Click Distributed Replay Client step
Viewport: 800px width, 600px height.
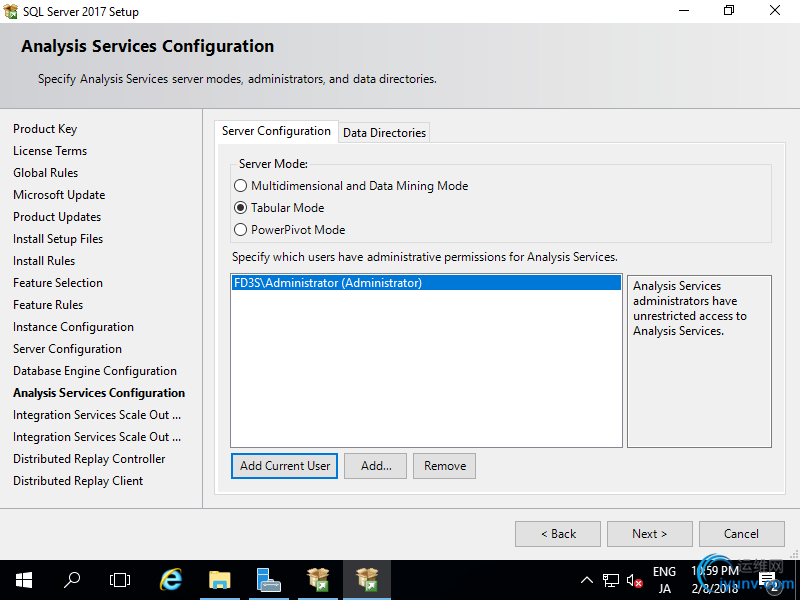[x=78, y=481]
